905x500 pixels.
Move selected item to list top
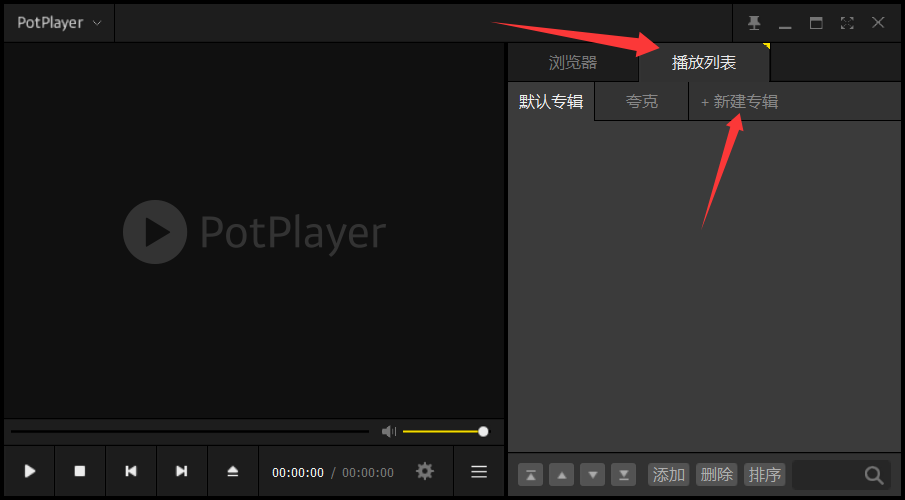point(530,475)
